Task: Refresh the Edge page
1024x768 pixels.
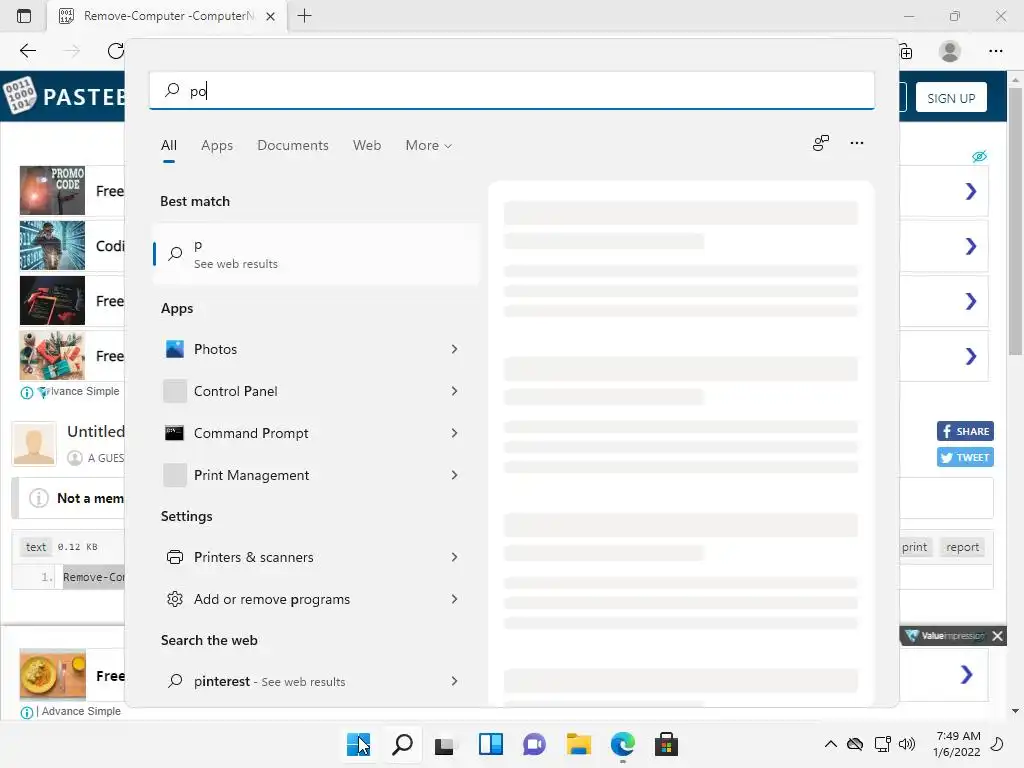Action: (116, 51)
